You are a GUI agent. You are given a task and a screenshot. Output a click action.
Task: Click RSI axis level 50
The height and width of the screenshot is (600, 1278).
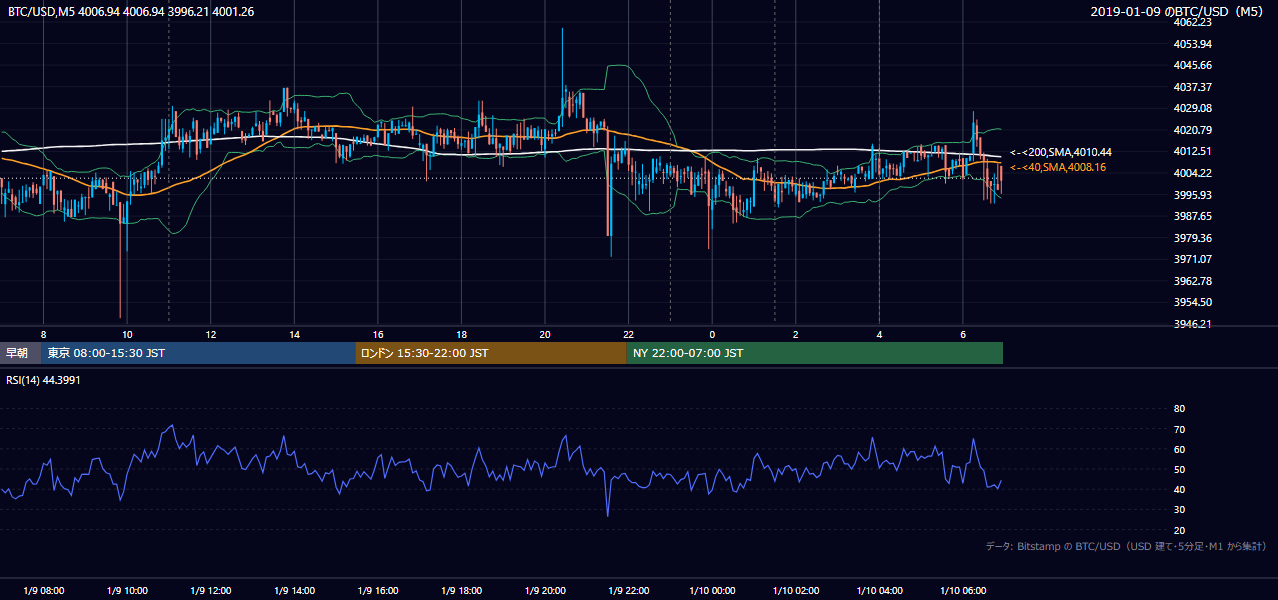[x=1179, y=469]
